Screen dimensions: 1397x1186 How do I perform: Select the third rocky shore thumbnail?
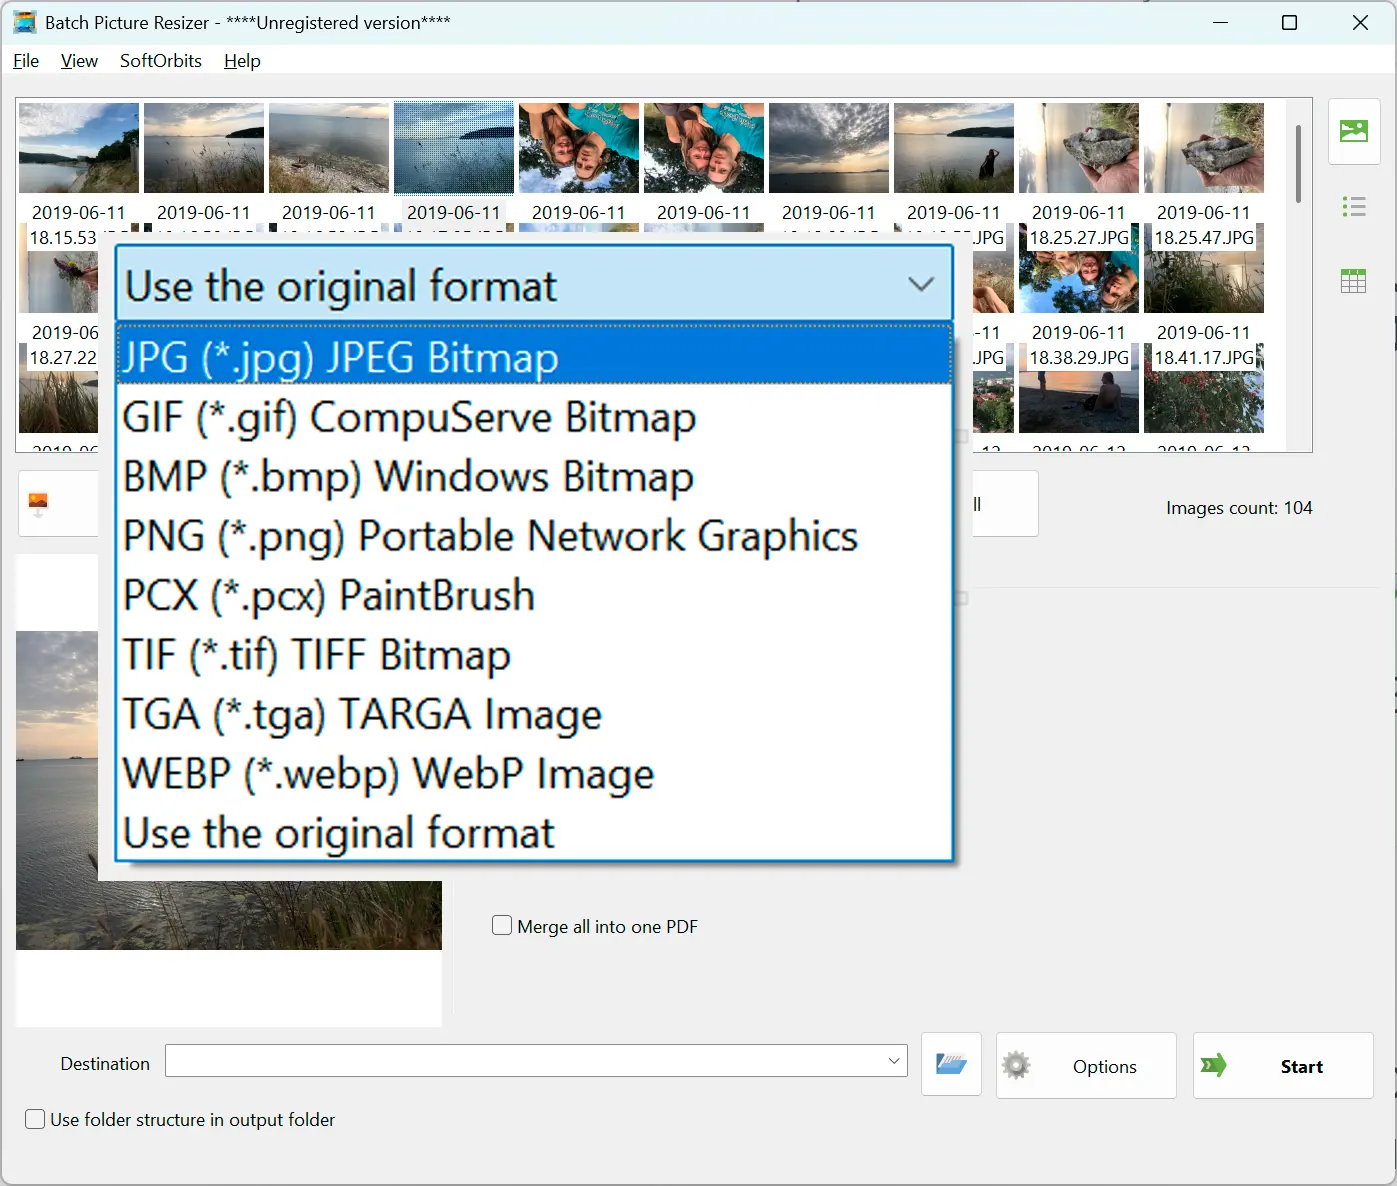pos(329,148)
